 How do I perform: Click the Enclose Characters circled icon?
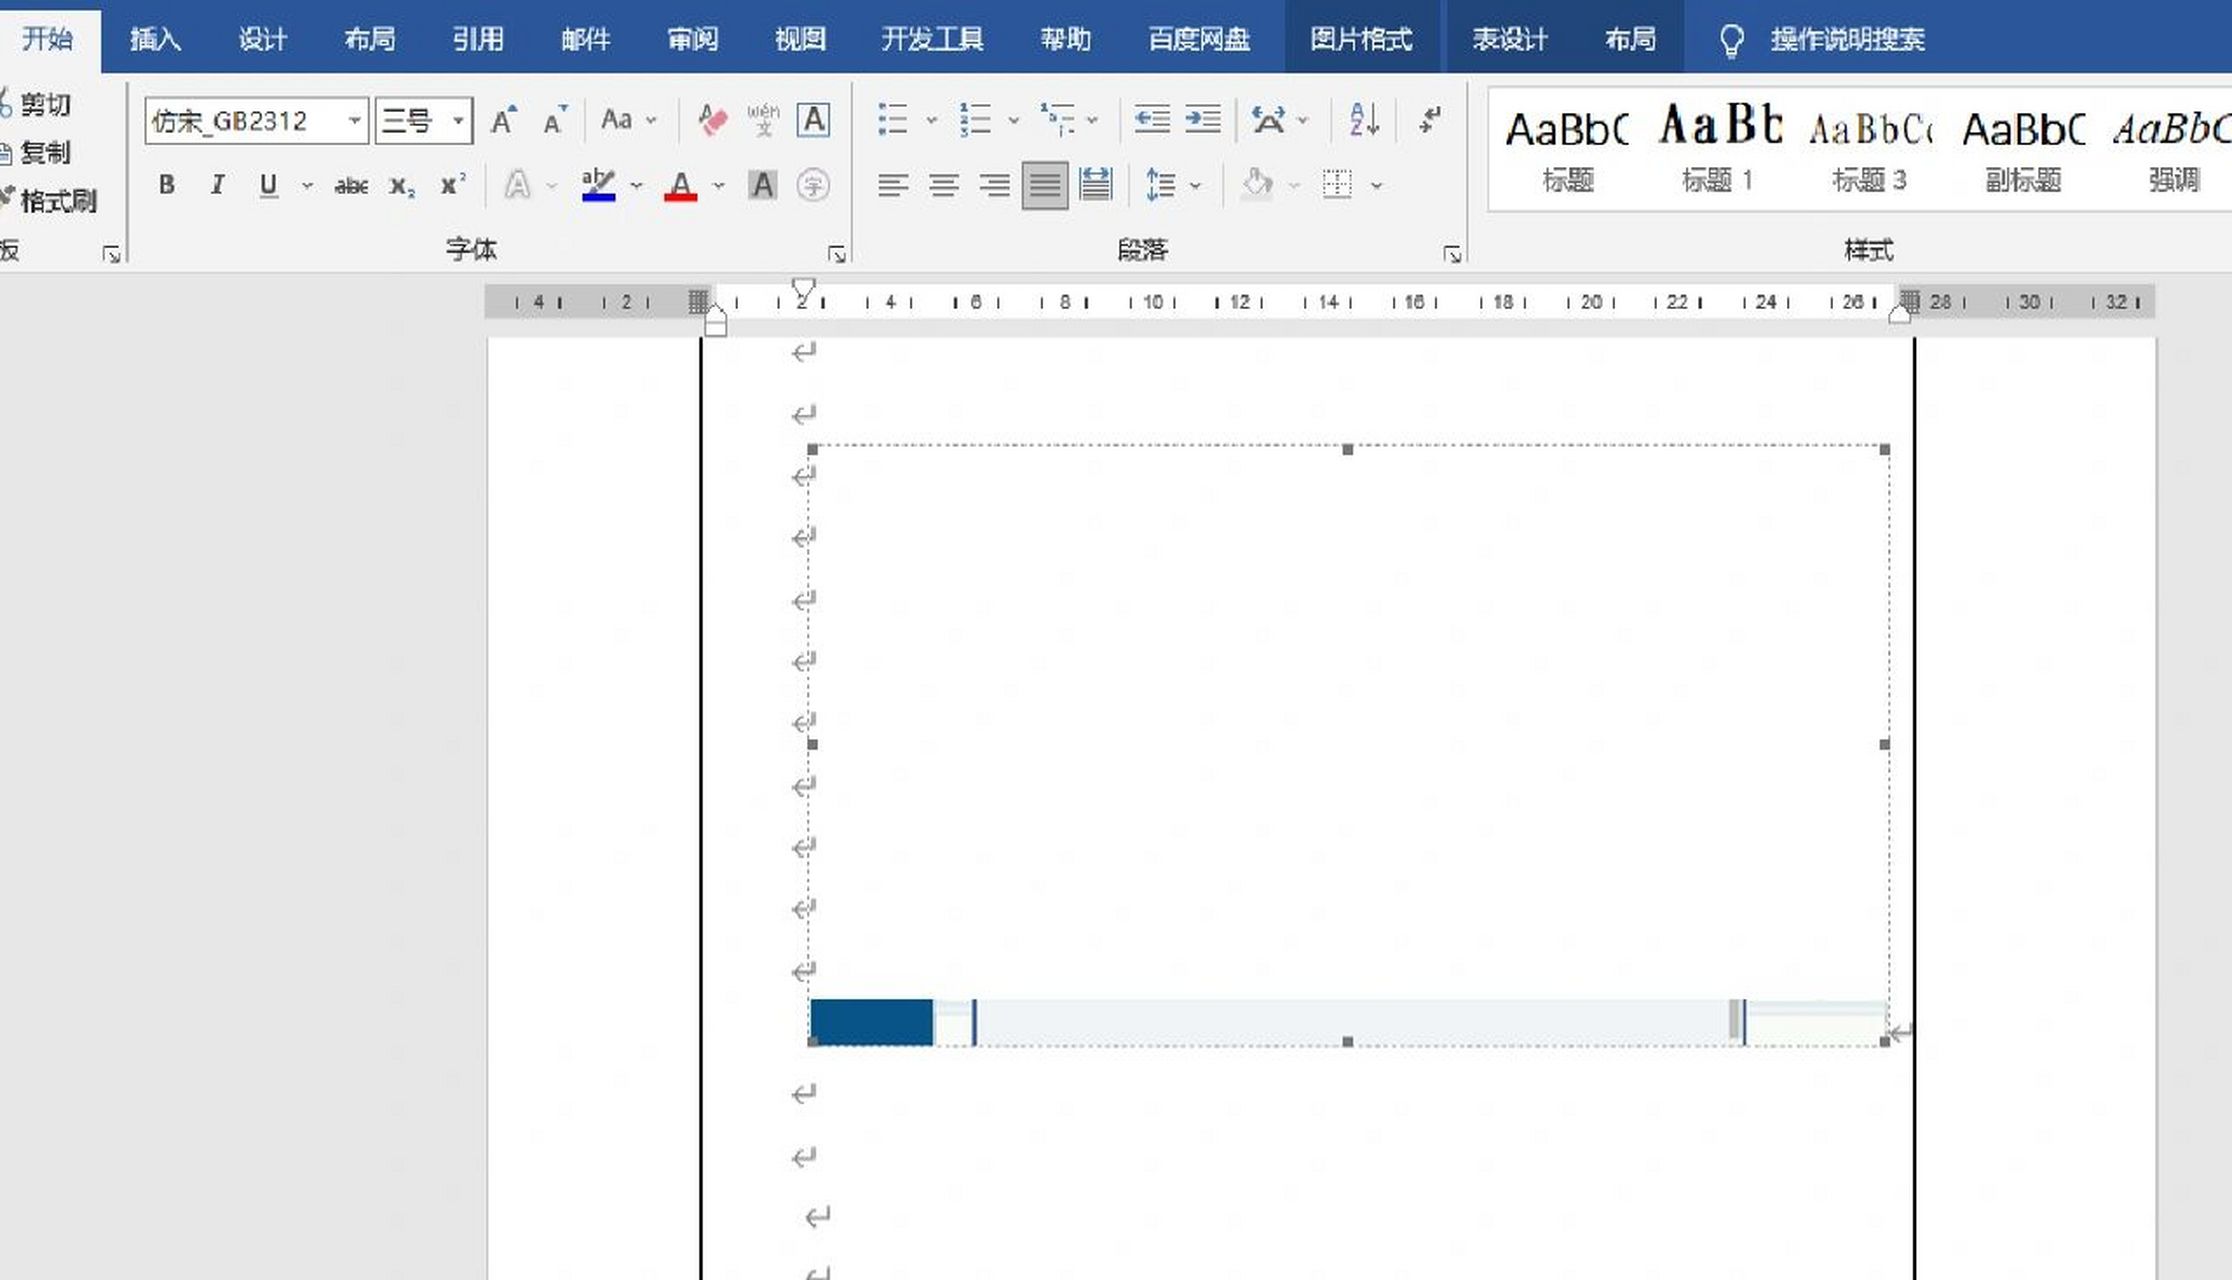813,185
